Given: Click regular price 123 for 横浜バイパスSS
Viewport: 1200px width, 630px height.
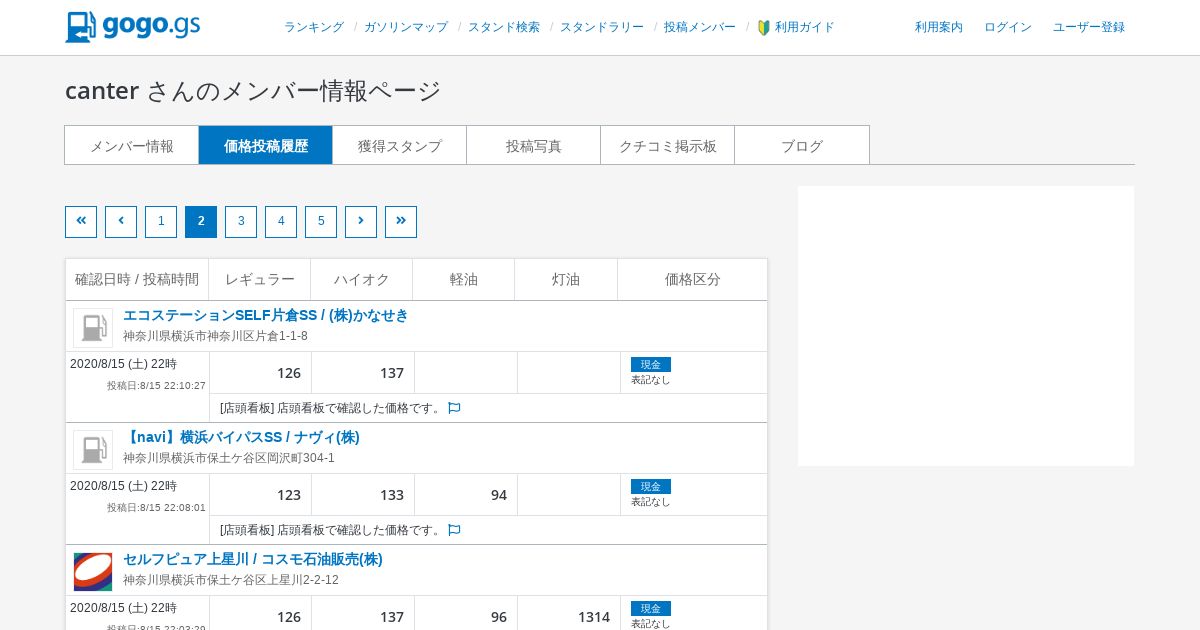Looking at the screenshot, I should coord(289,495).
